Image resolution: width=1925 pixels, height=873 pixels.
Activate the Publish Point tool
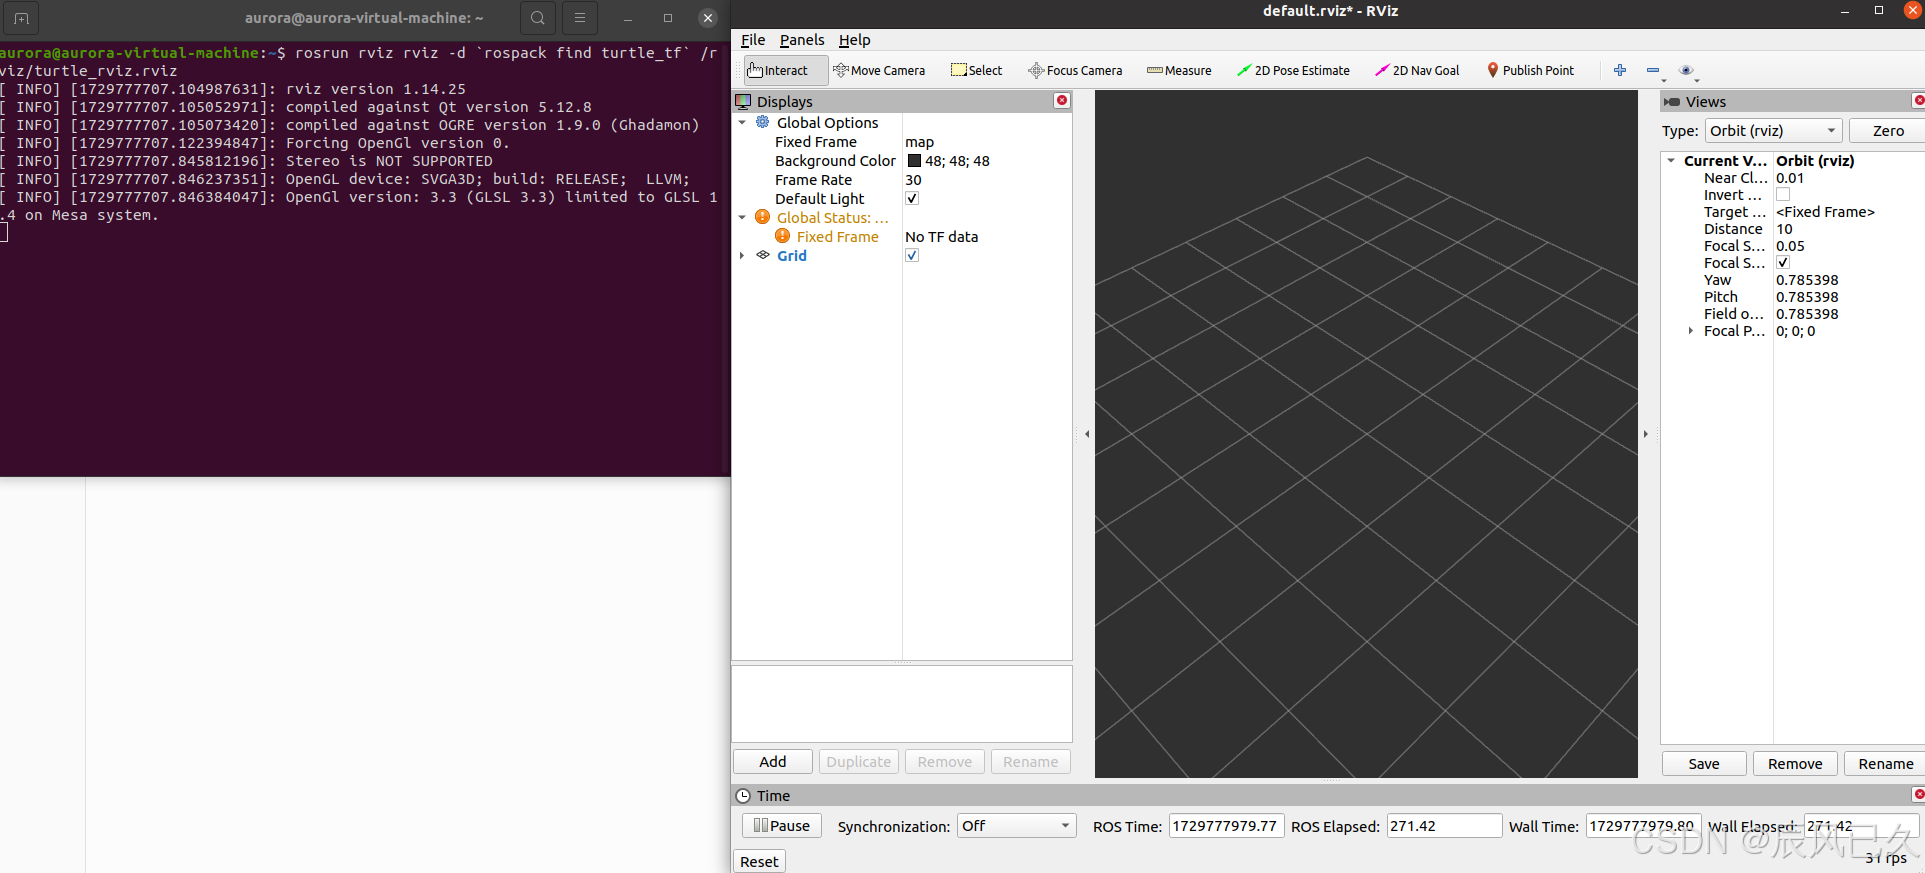[x=1530, y=70]
